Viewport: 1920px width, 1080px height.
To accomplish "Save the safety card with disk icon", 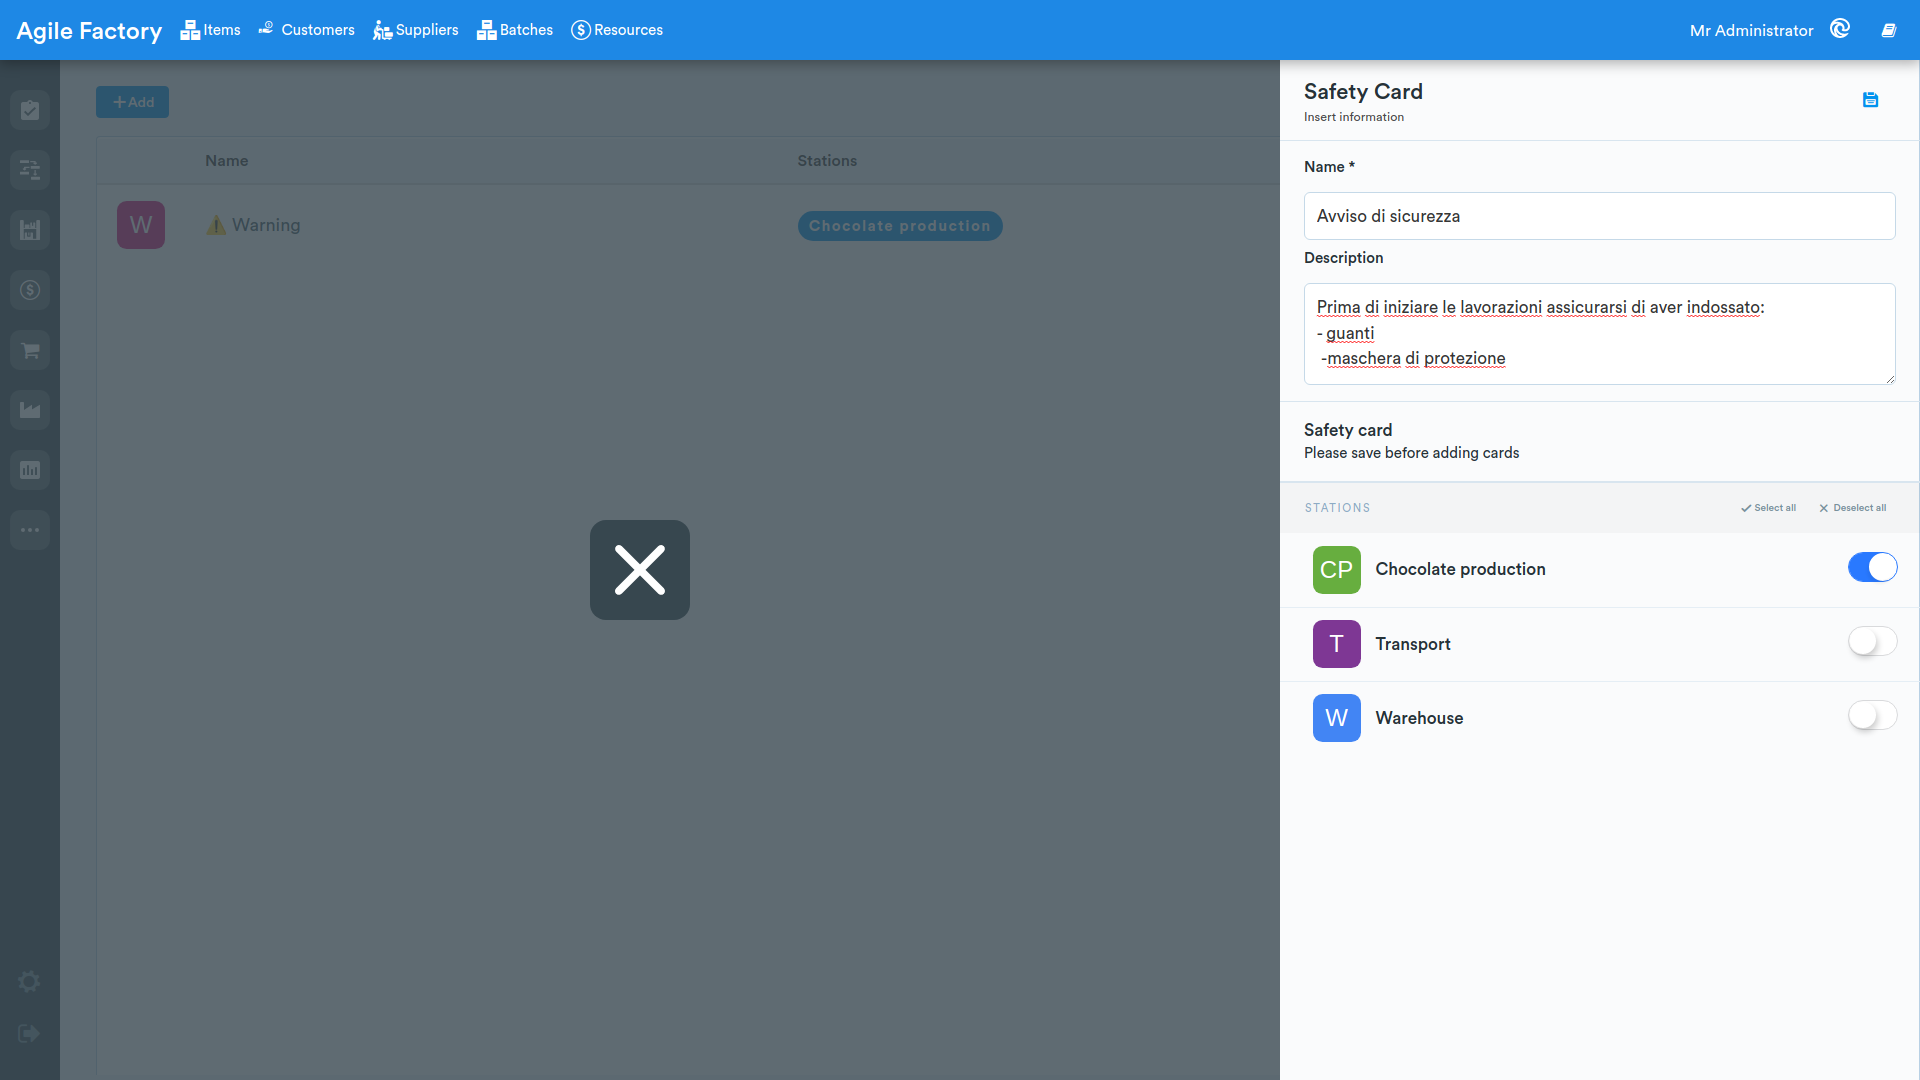I will pyautogui.click(x=1870, y=100).
